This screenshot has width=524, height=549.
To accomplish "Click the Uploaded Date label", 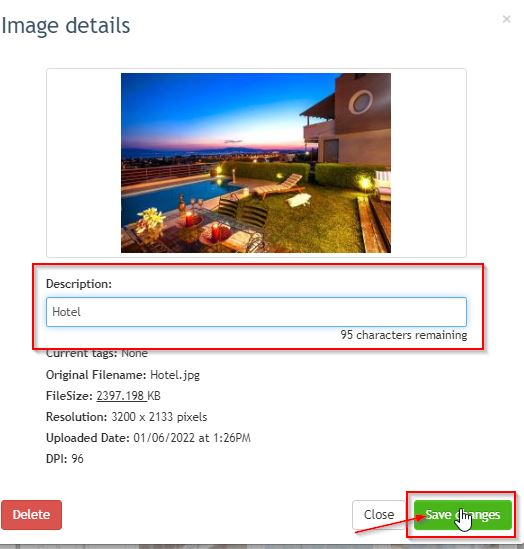I will [88, 438].
